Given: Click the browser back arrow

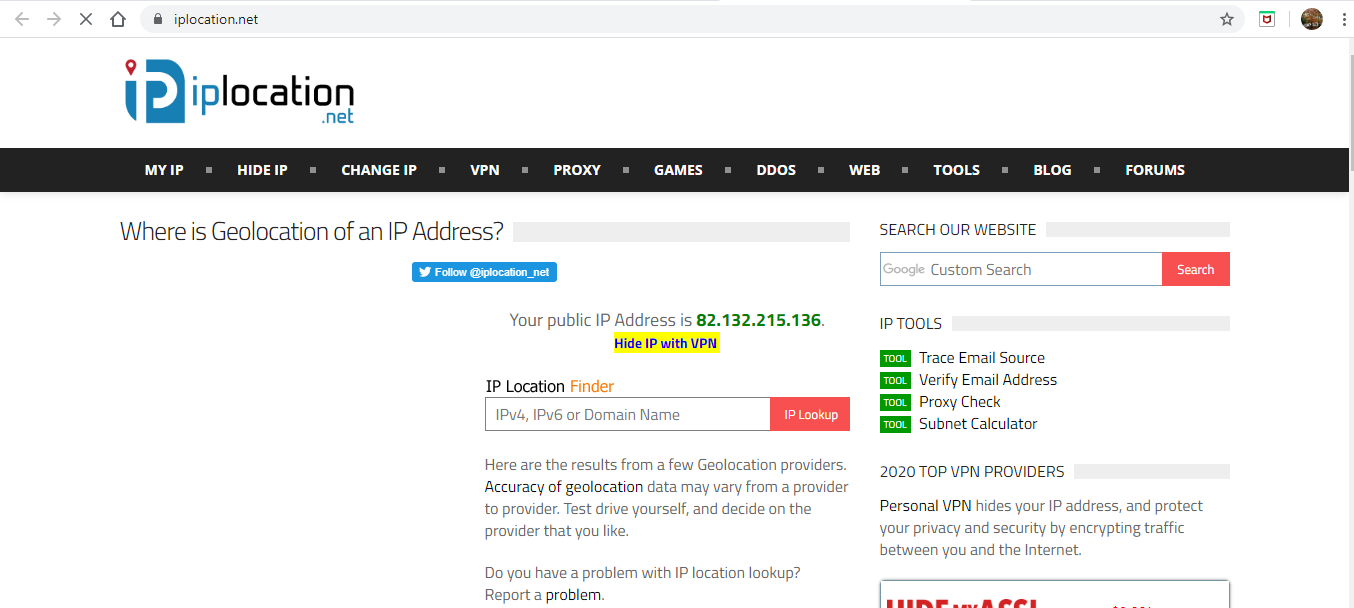Looking at the screenshot, I should point(22,19).
